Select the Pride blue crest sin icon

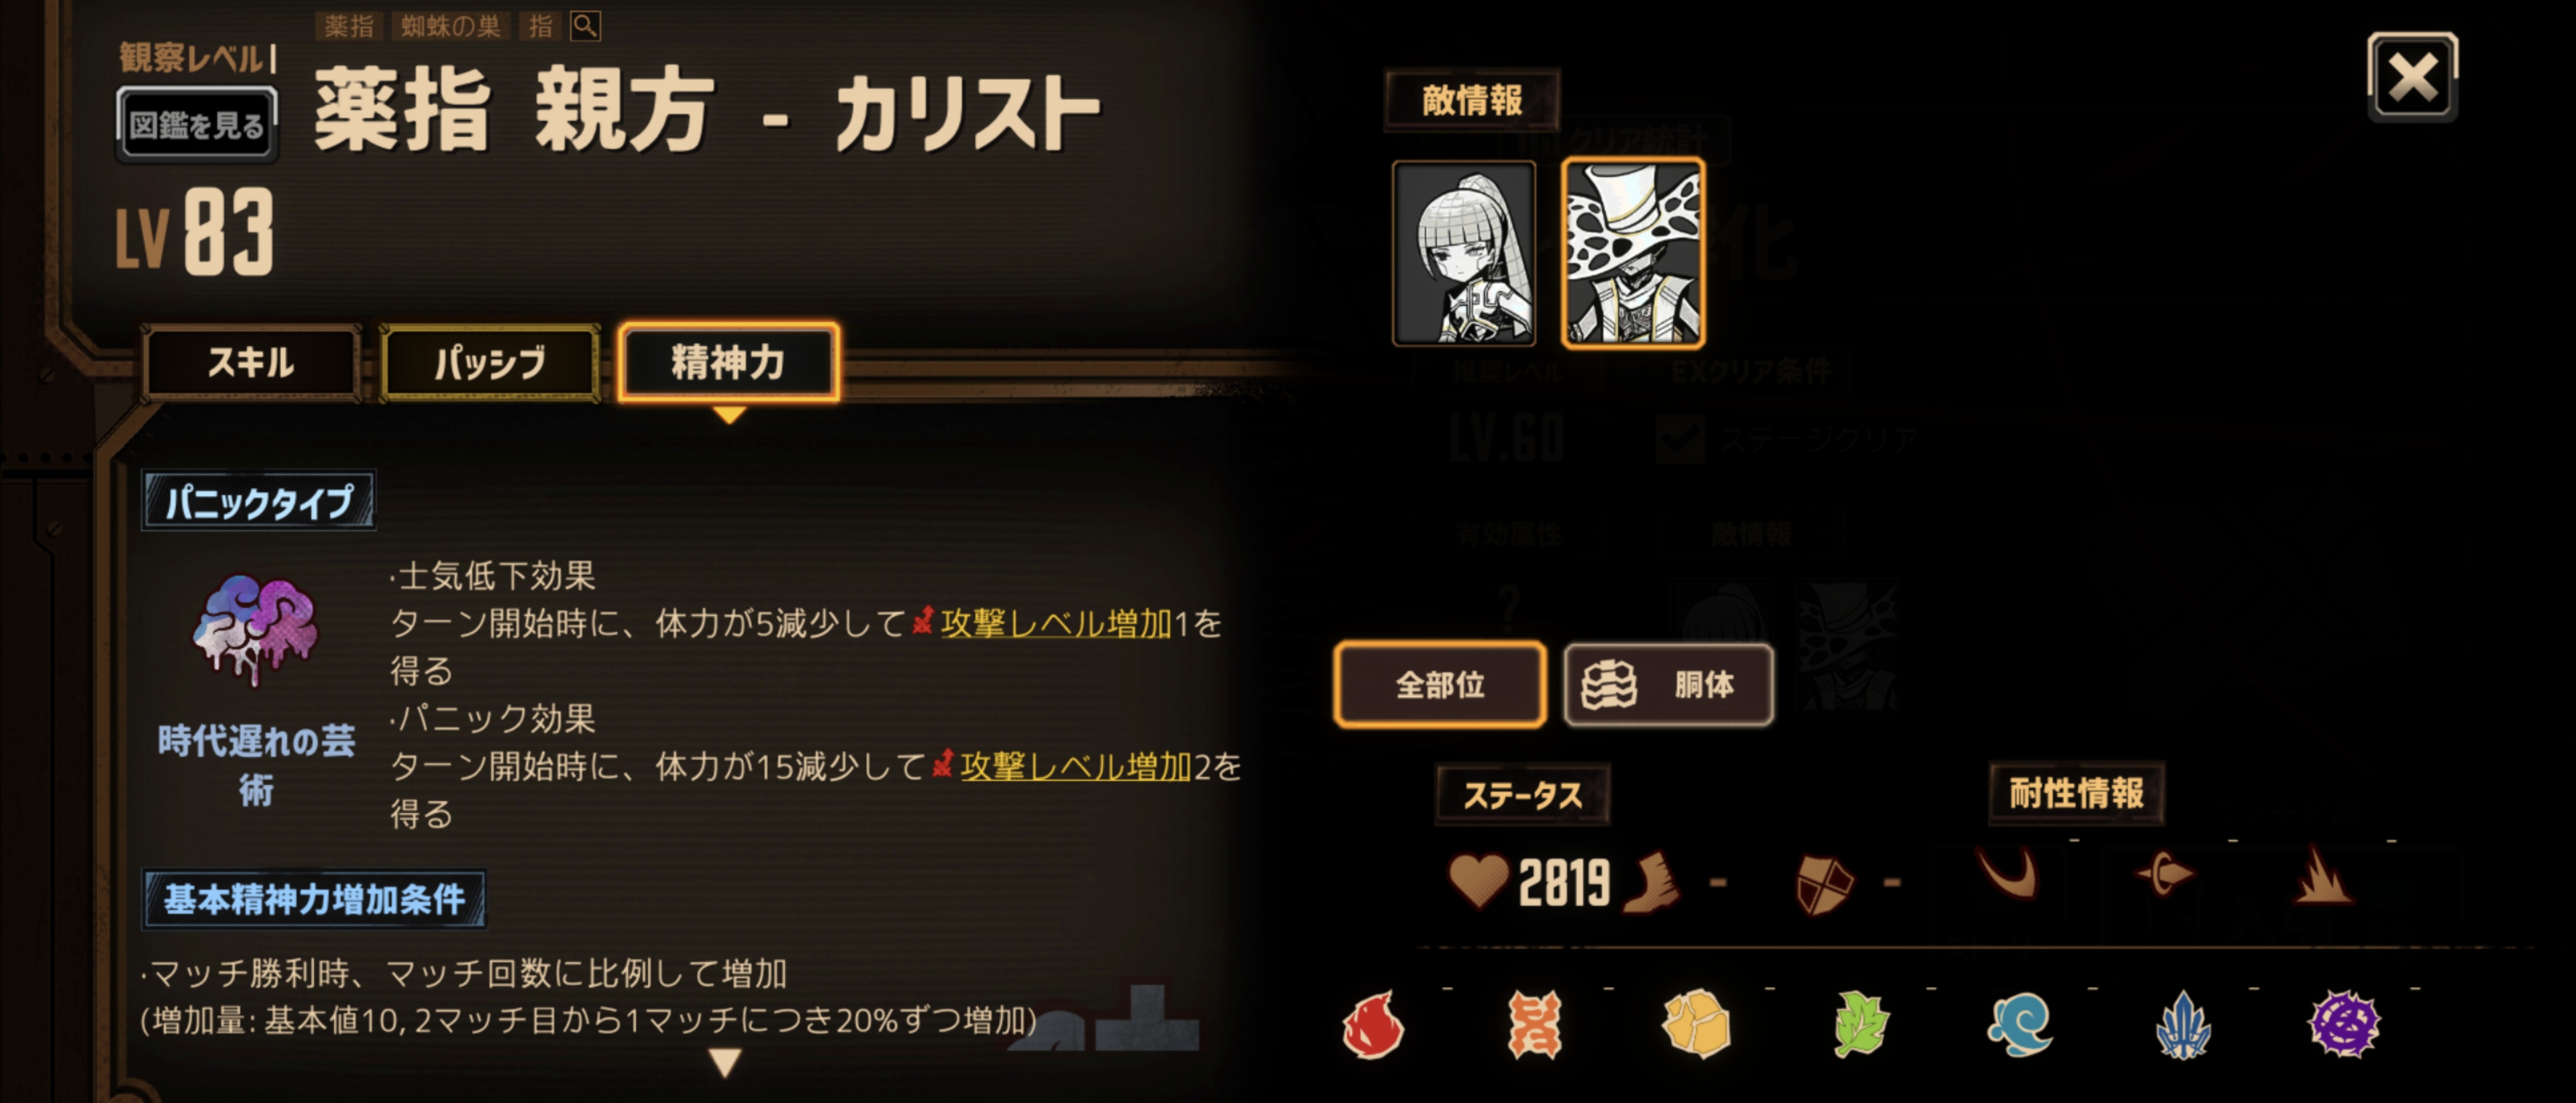(x=2183, y=1025)
